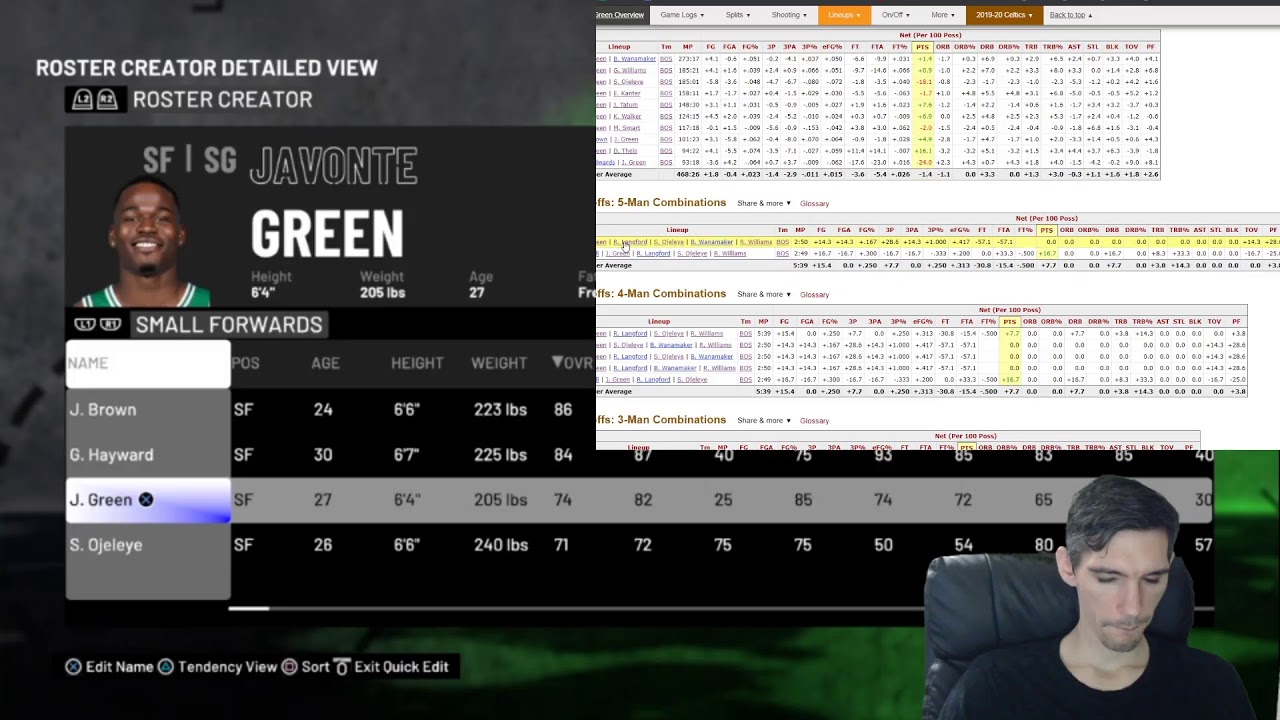The image size is (1280, 720).
Task: Open the highlighted Lineups dropdown
Action: 844,15
